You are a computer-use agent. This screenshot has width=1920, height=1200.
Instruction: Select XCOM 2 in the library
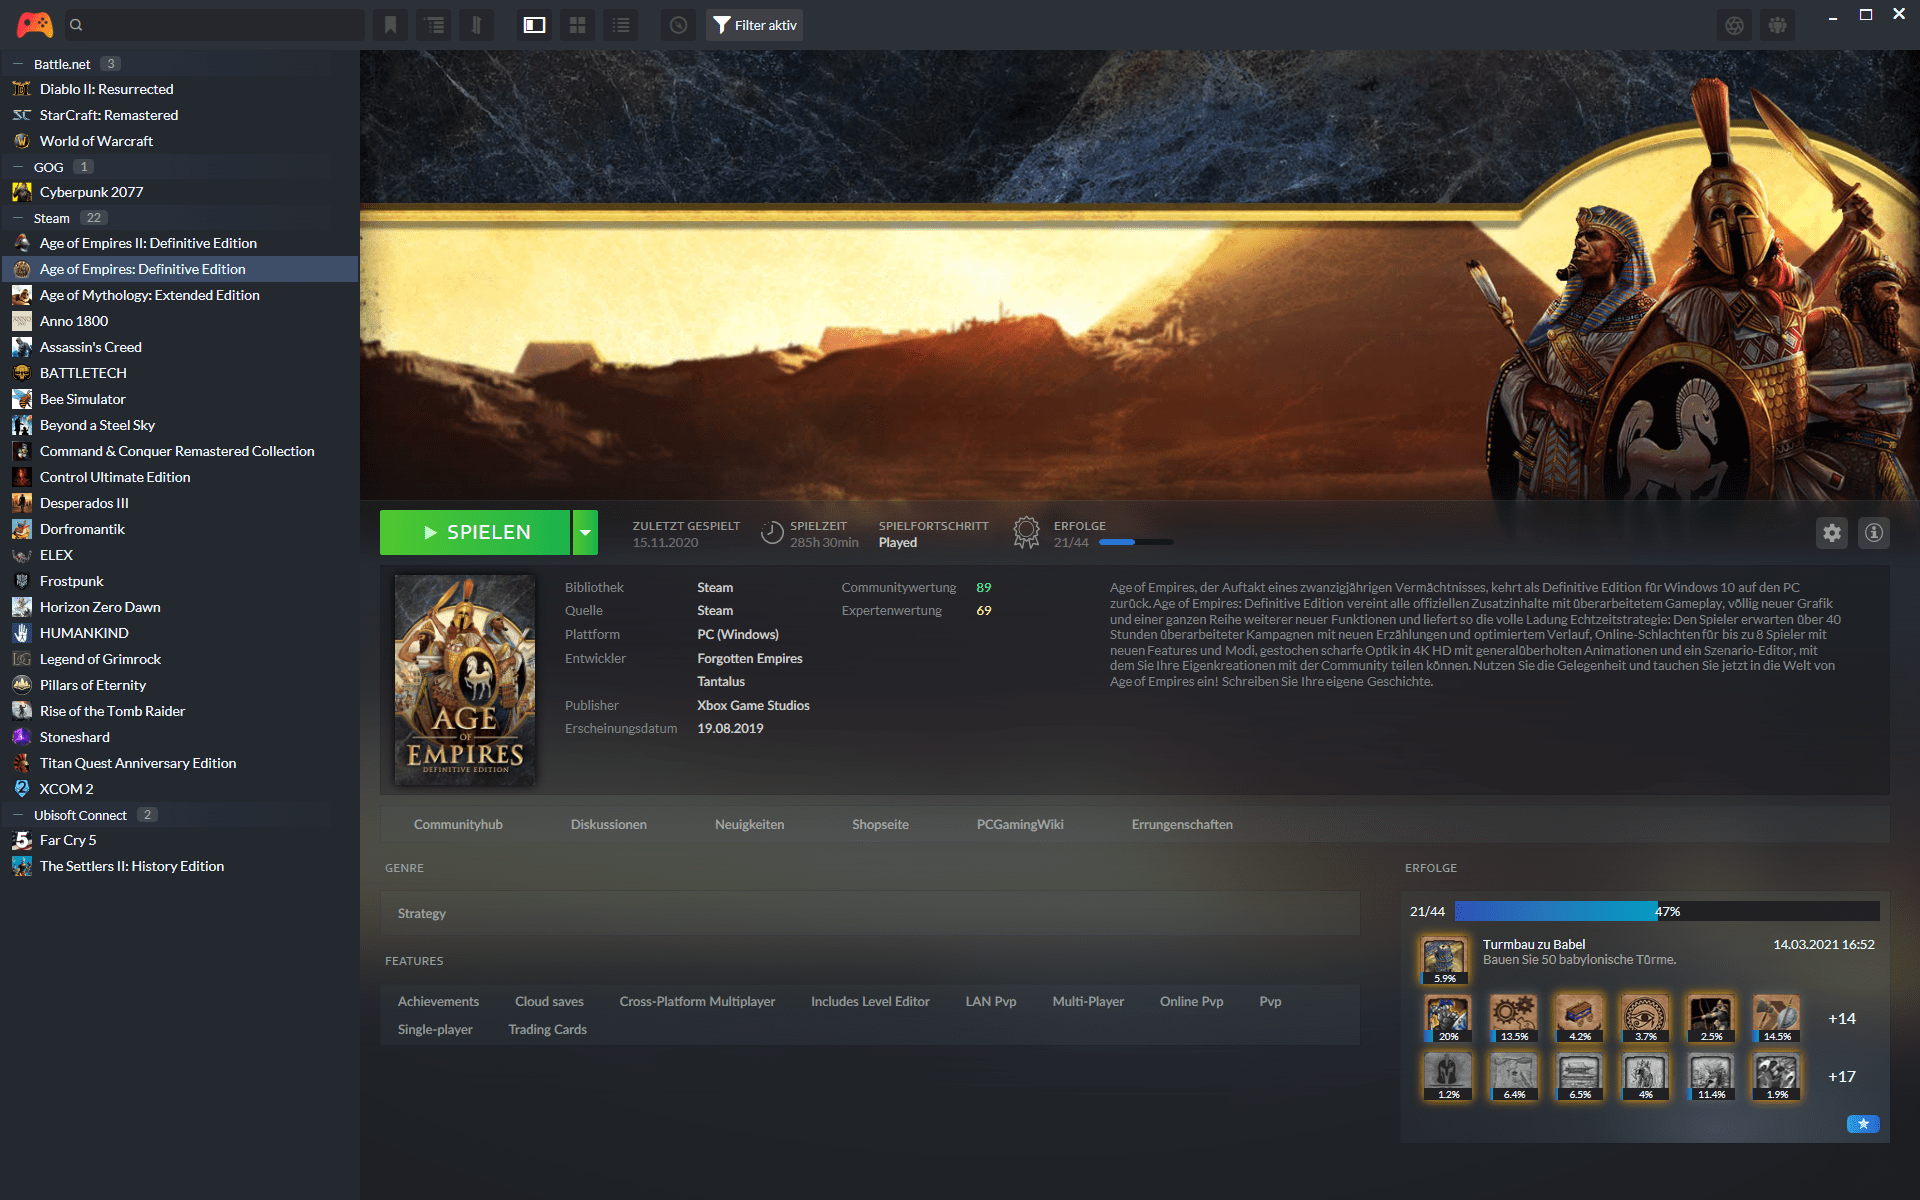point(180,789)
